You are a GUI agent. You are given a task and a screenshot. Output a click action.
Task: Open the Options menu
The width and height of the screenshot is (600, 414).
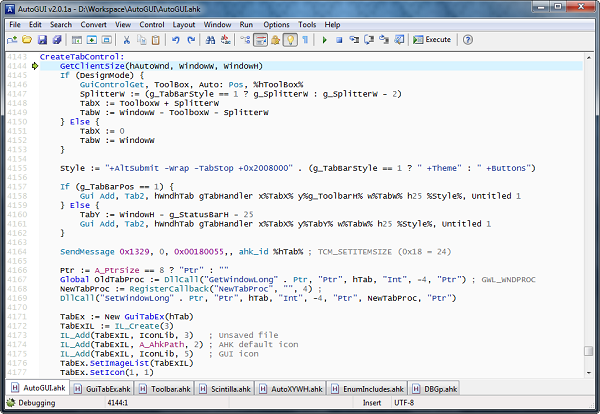pyautogui.click(x=276, y=23)
